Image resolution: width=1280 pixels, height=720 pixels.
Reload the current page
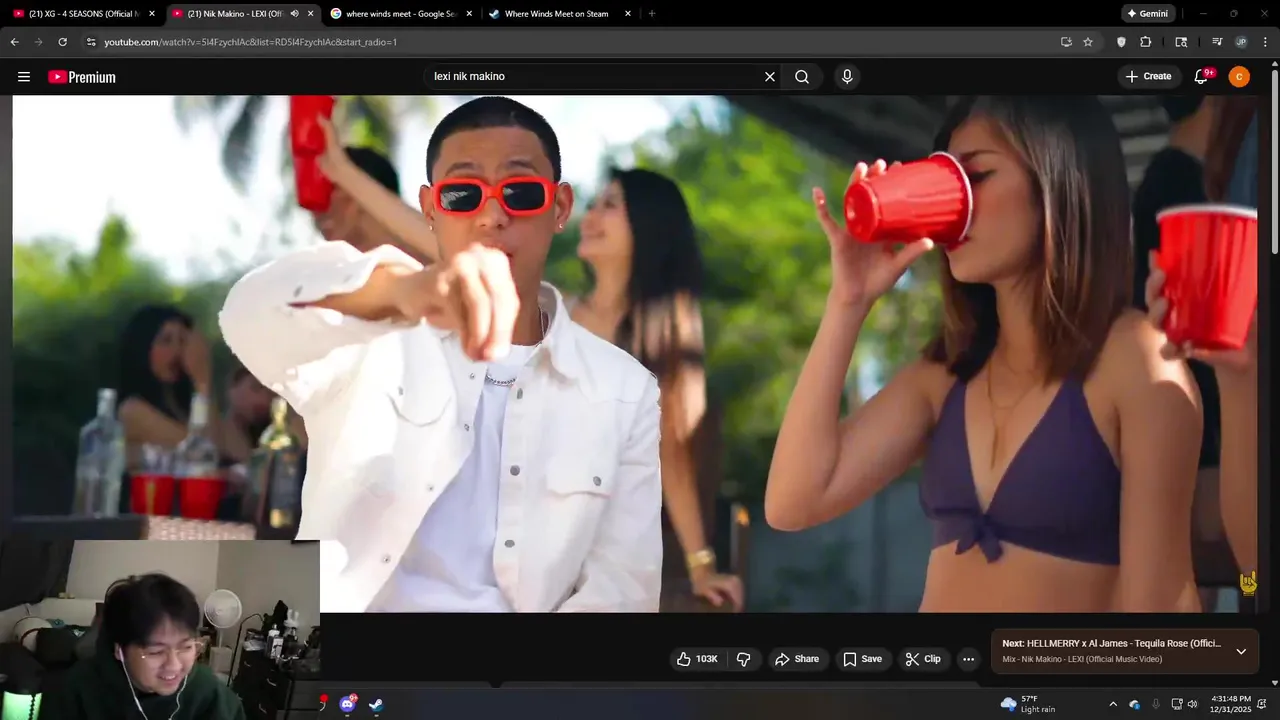coord(62,42)
